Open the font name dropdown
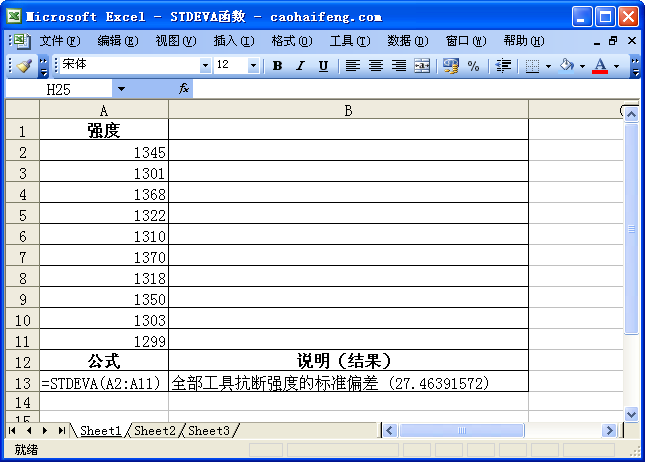Image resolution: width=645 pixels, height=462 pixels. (x=206, y=66)
